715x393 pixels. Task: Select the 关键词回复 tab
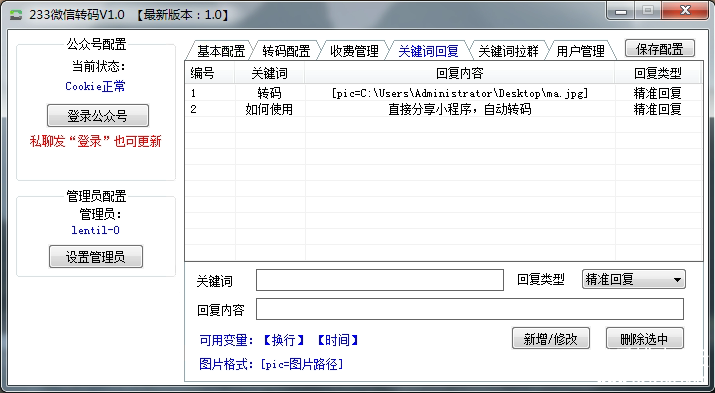[428, 51]
